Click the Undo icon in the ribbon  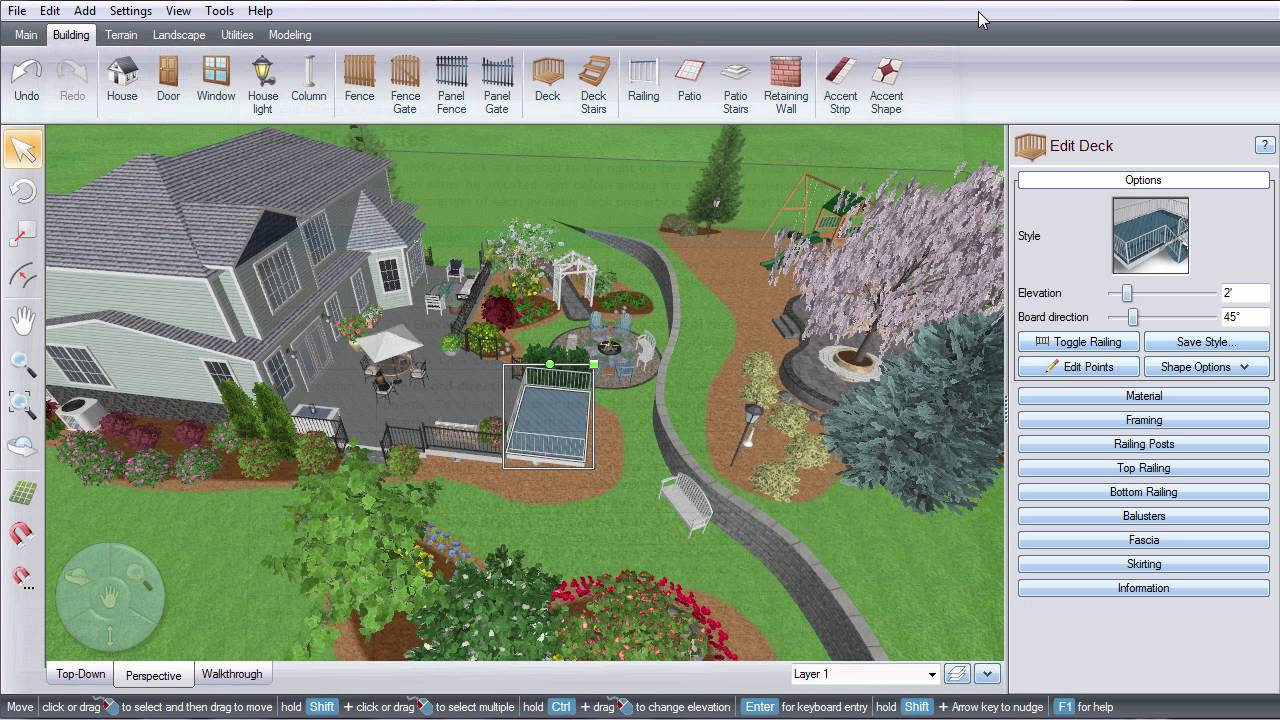27,80
